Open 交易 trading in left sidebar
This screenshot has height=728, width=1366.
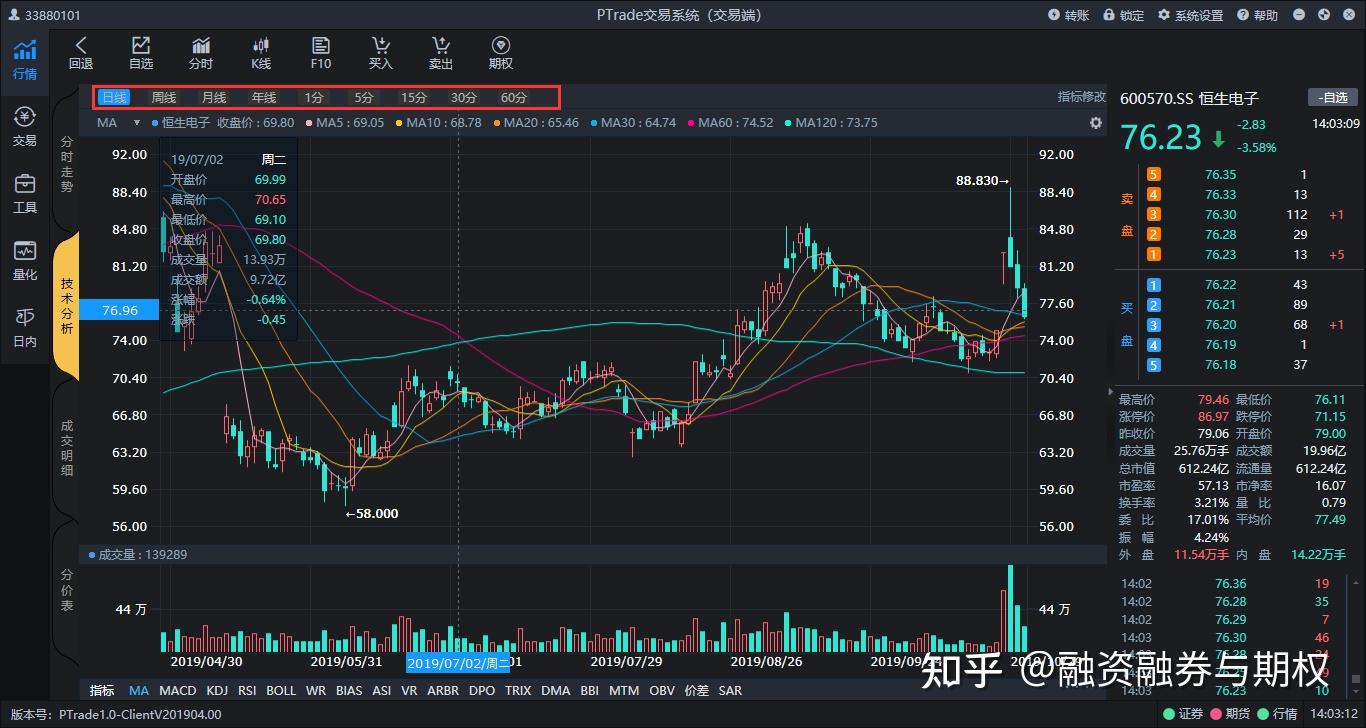pos(25,127)
